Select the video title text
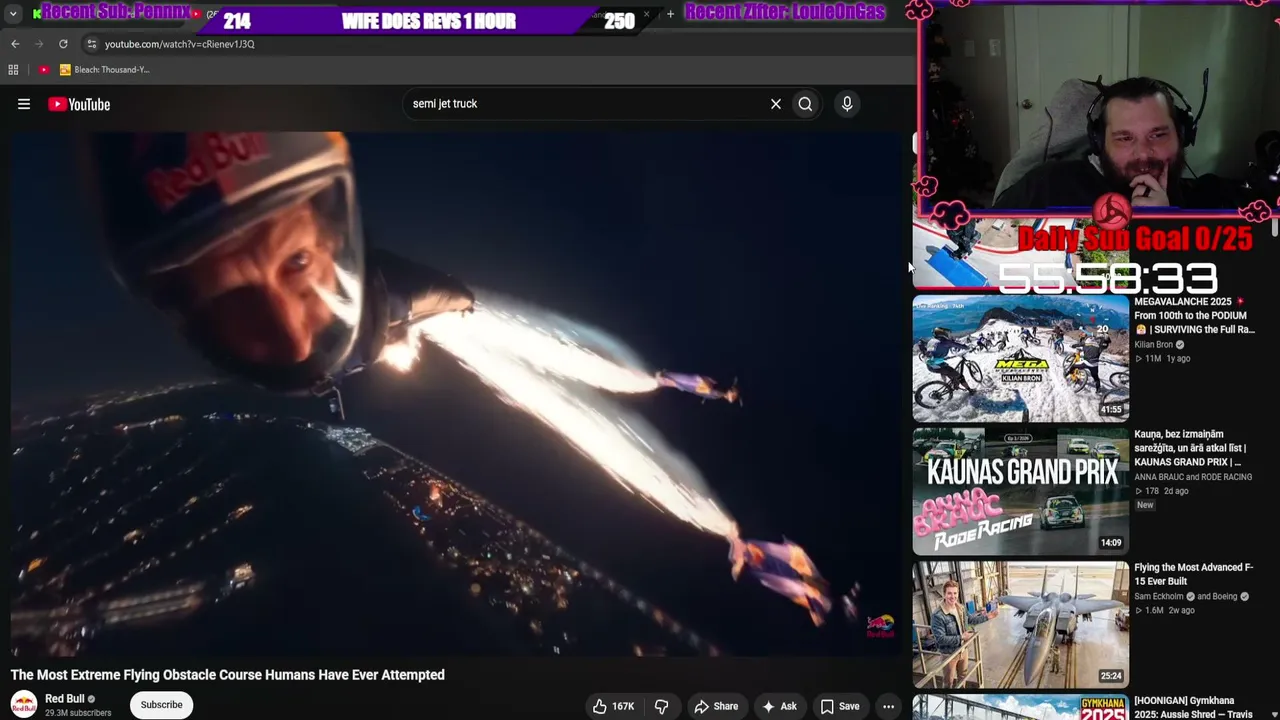 (228, 675)
